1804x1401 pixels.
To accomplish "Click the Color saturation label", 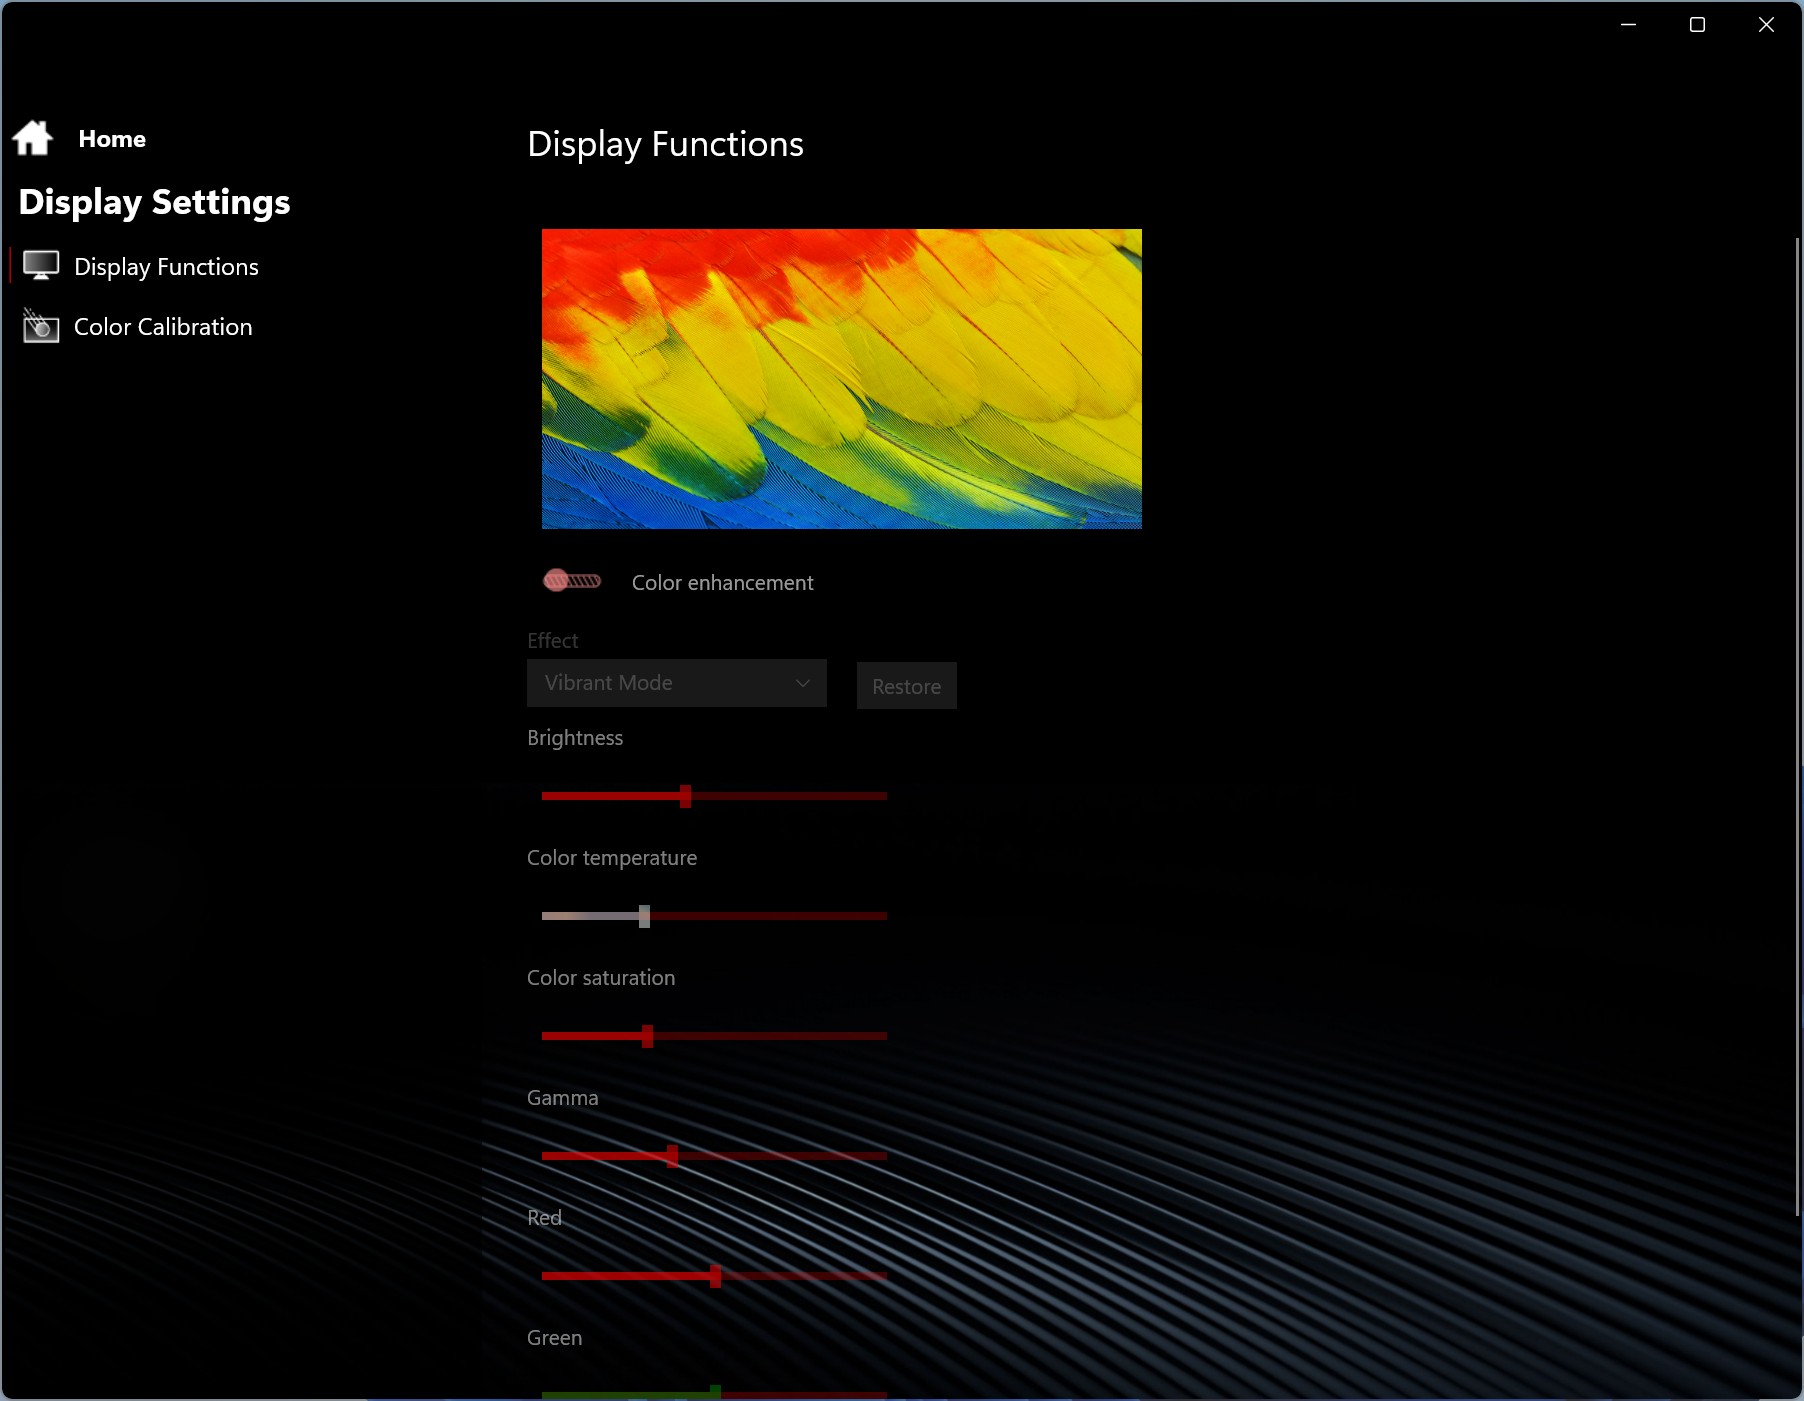I will tap(601, 978).
